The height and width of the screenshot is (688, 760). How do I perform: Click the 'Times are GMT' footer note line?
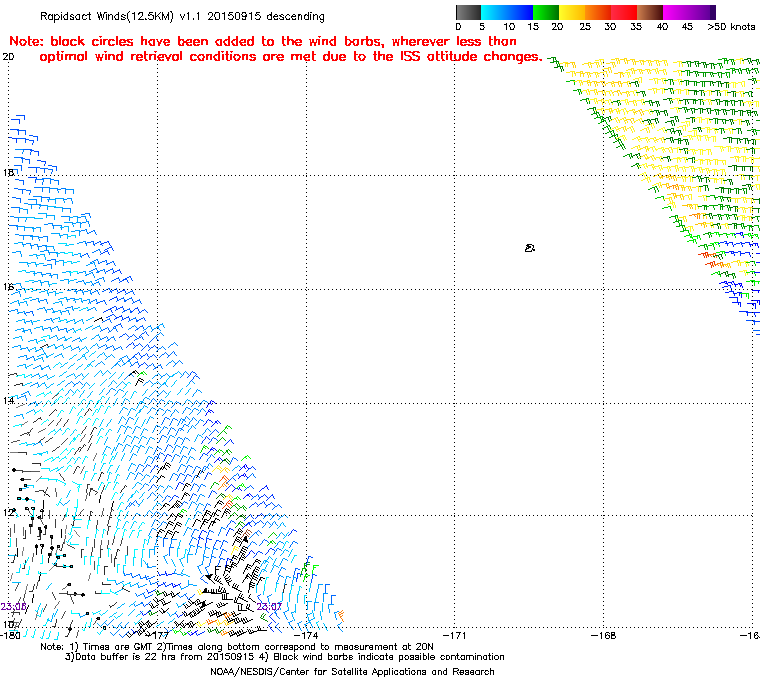click(x=237, y=647)
